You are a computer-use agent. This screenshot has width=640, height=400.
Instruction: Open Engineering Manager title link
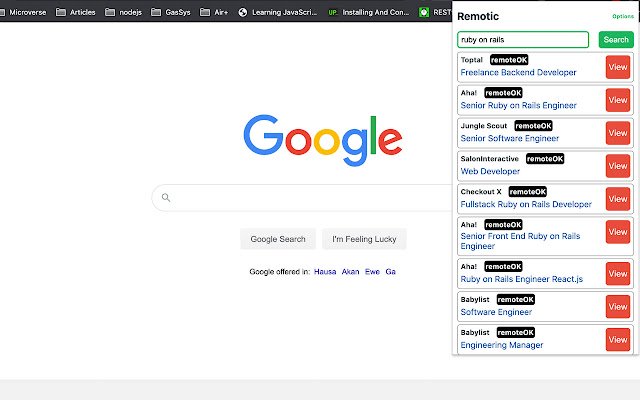pyautogui.click(x=502, y=345)
